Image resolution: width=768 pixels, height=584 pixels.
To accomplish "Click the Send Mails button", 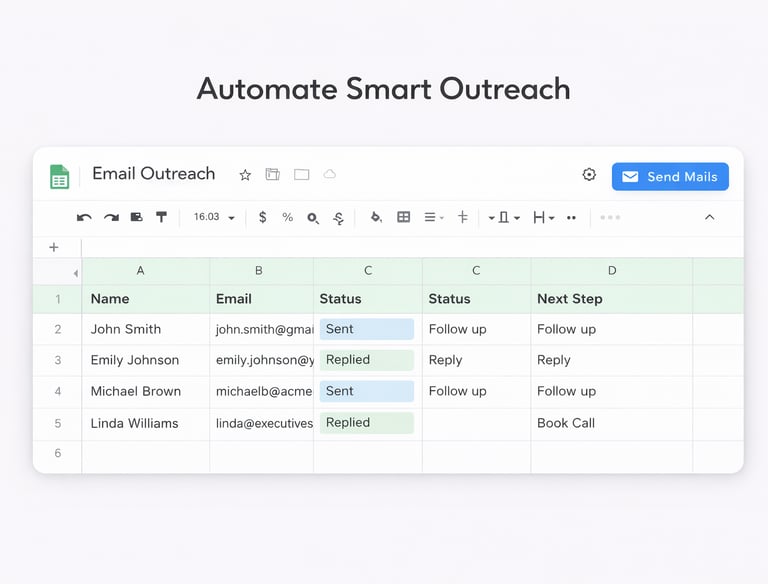I will pos(670,176).
